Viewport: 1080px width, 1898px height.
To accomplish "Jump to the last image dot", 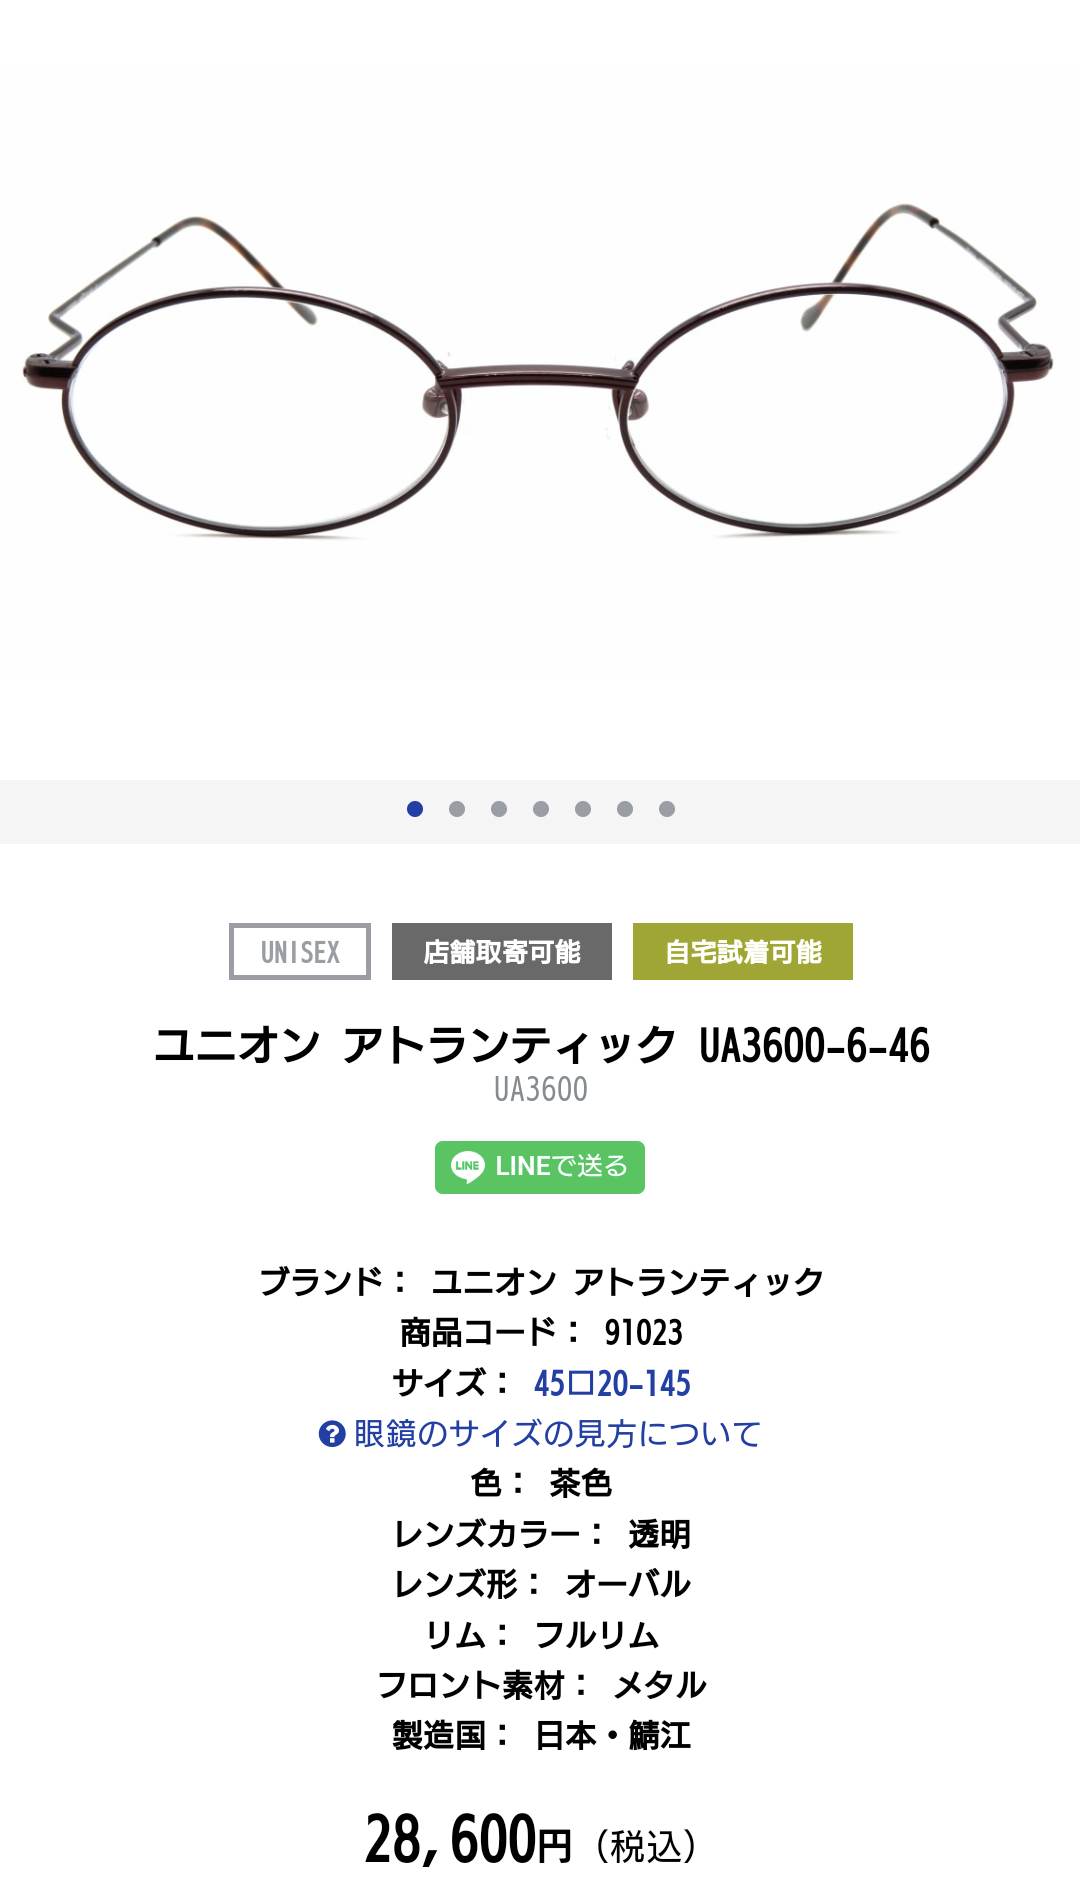I will point(667,809).
